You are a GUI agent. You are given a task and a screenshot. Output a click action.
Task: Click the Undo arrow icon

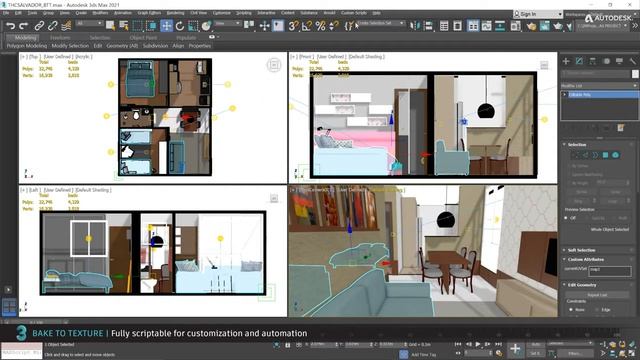click(10, 26)
